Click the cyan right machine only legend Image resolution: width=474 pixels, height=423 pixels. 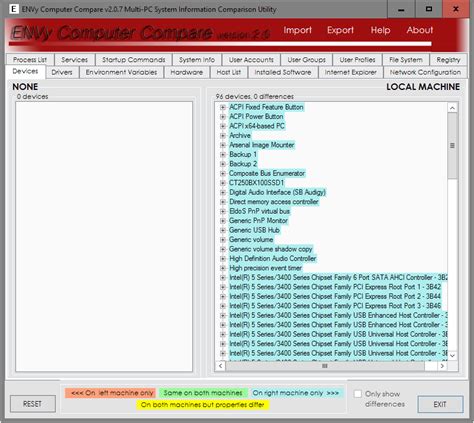(296, 393)
